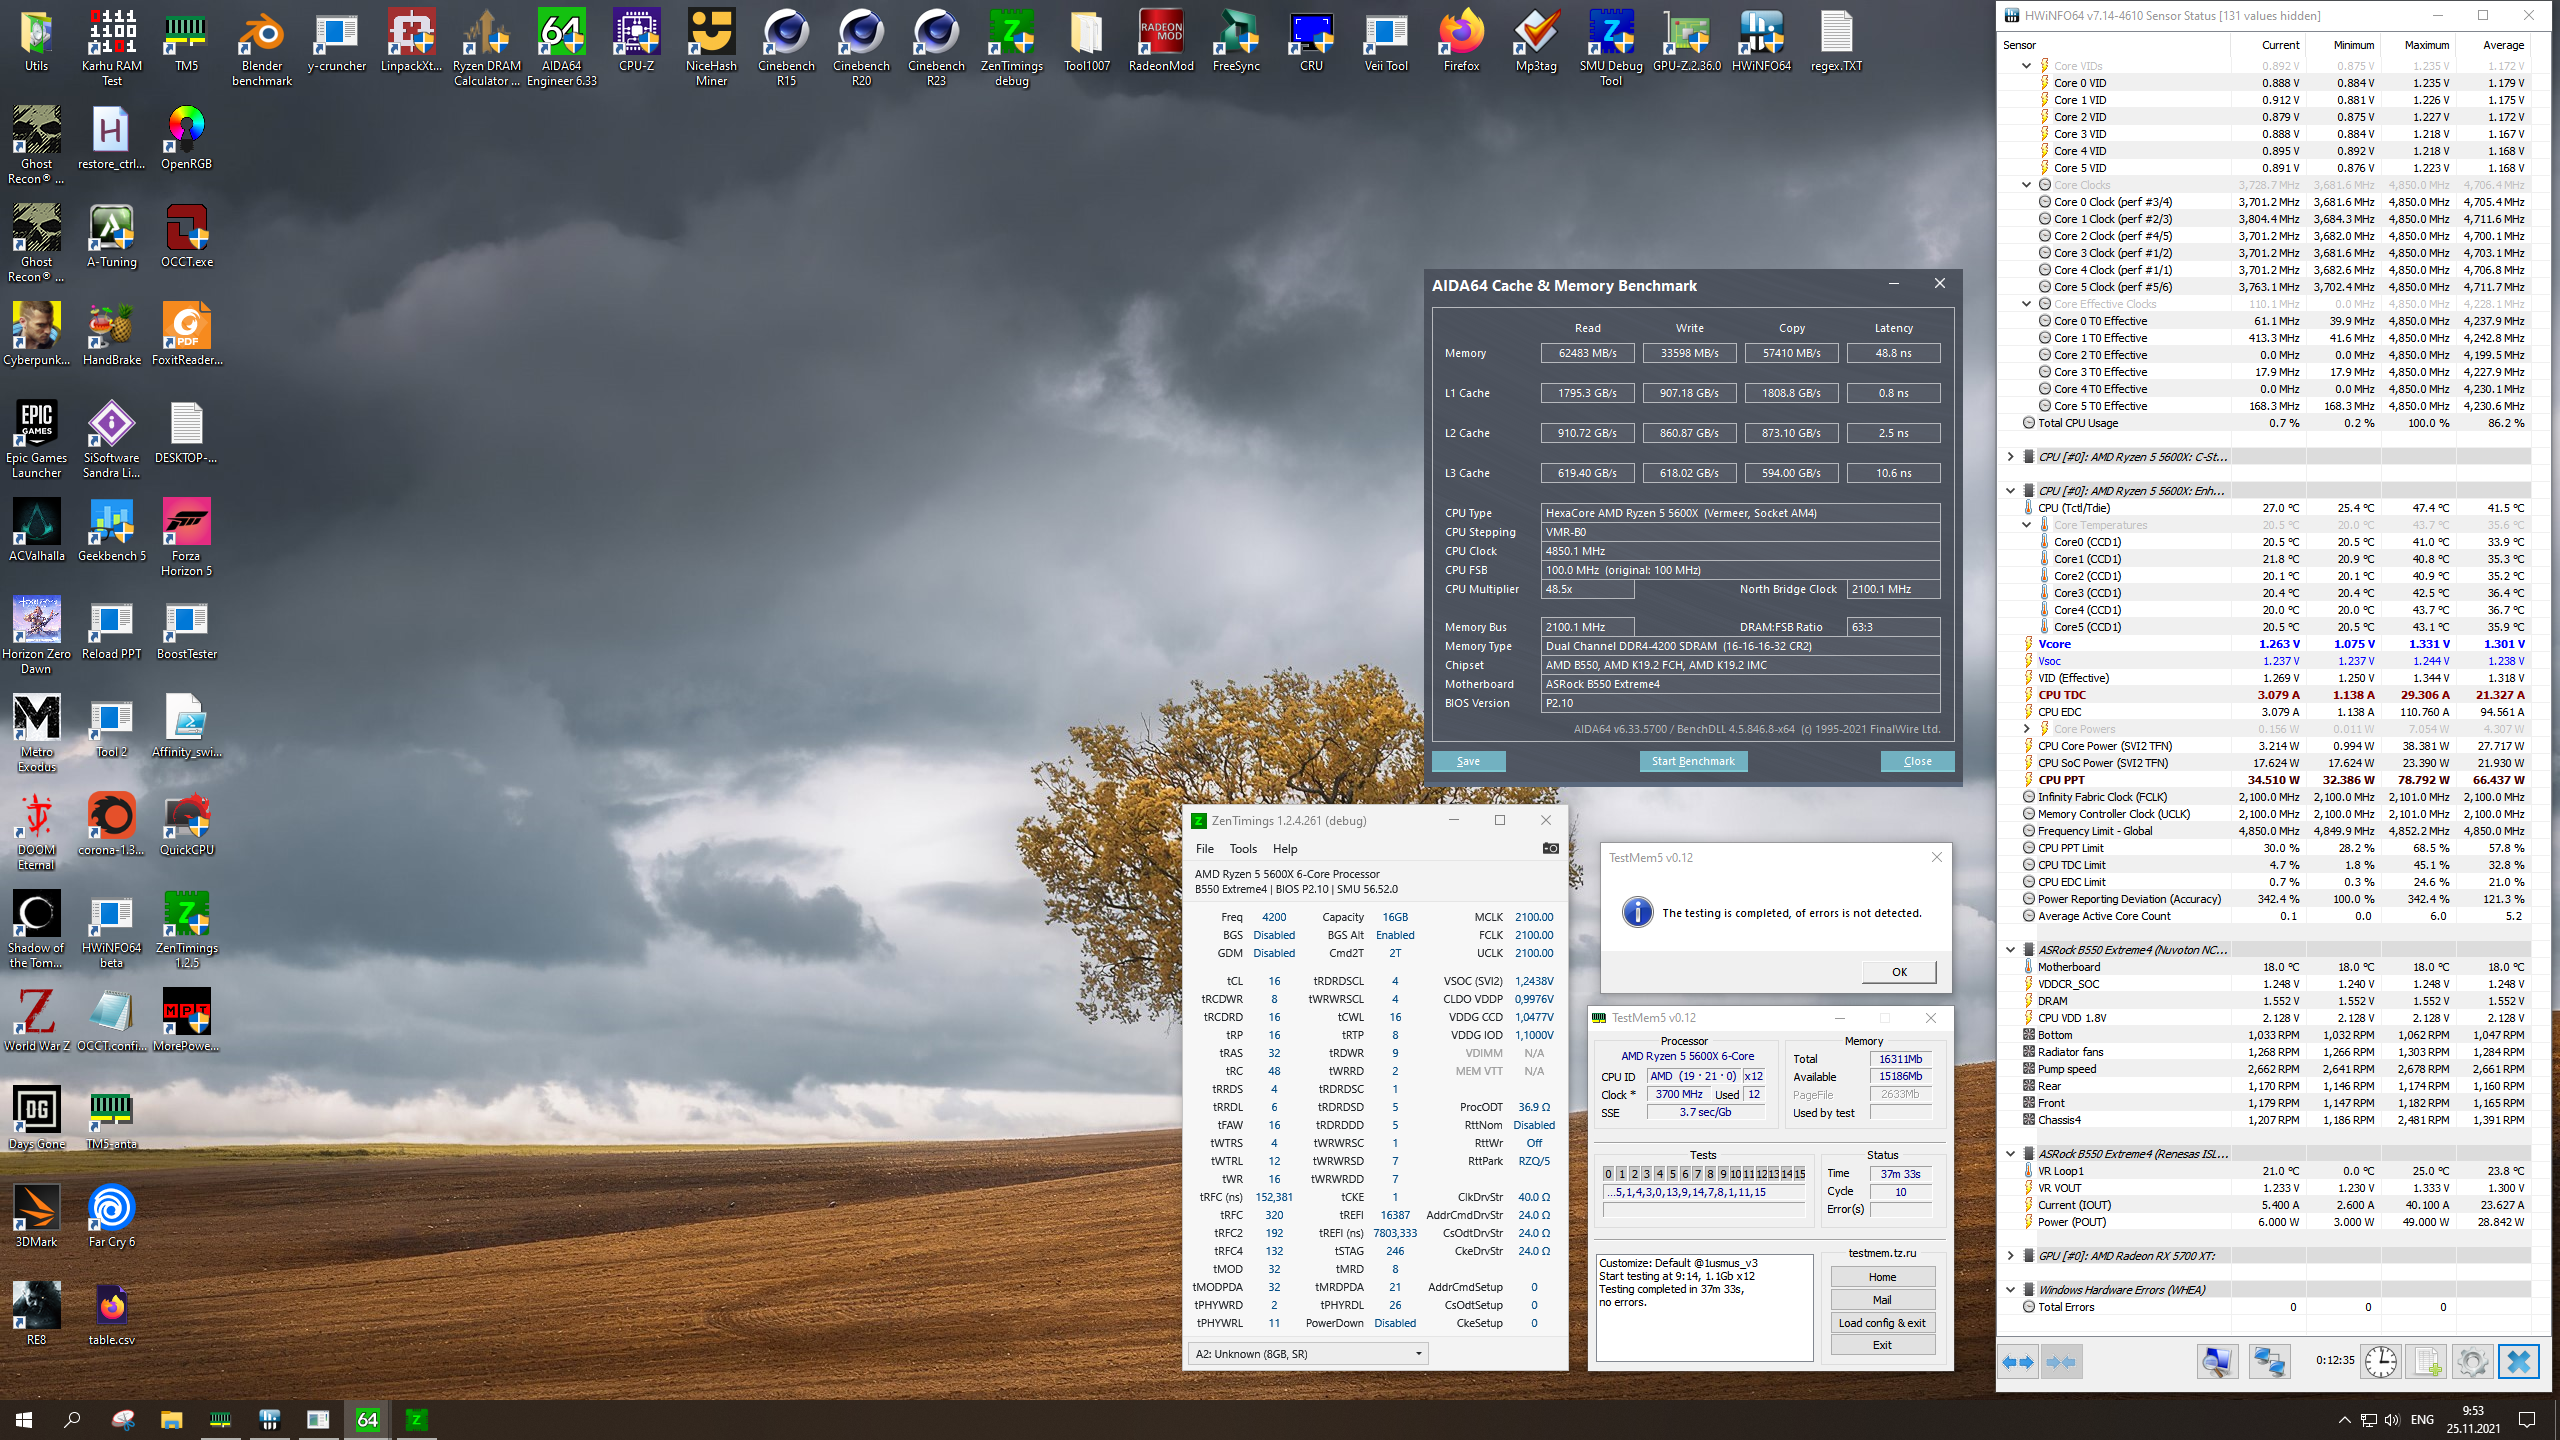Click Load config & exit button
This screenshot has height=1440, width=2560.
(x=1882, y=1322)
